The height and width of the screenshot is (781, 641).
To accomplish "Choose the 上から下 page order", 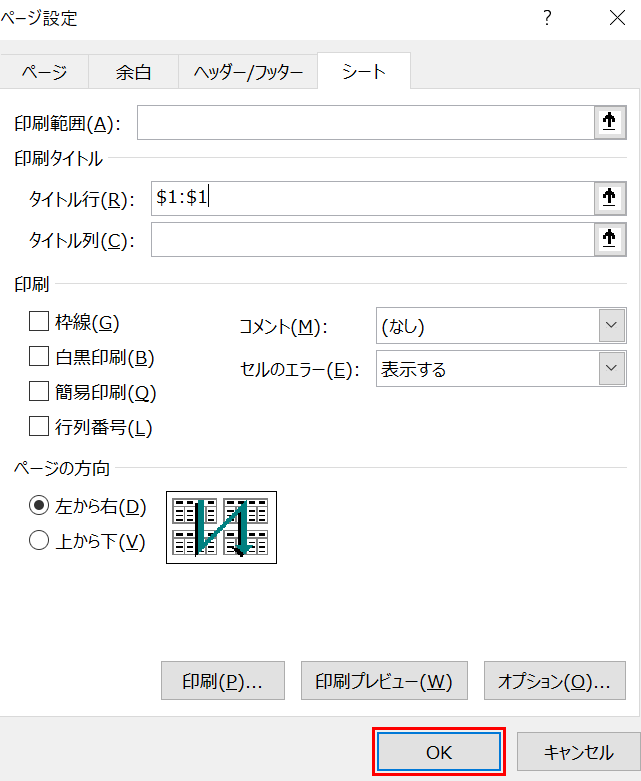I will pos(40,542).
